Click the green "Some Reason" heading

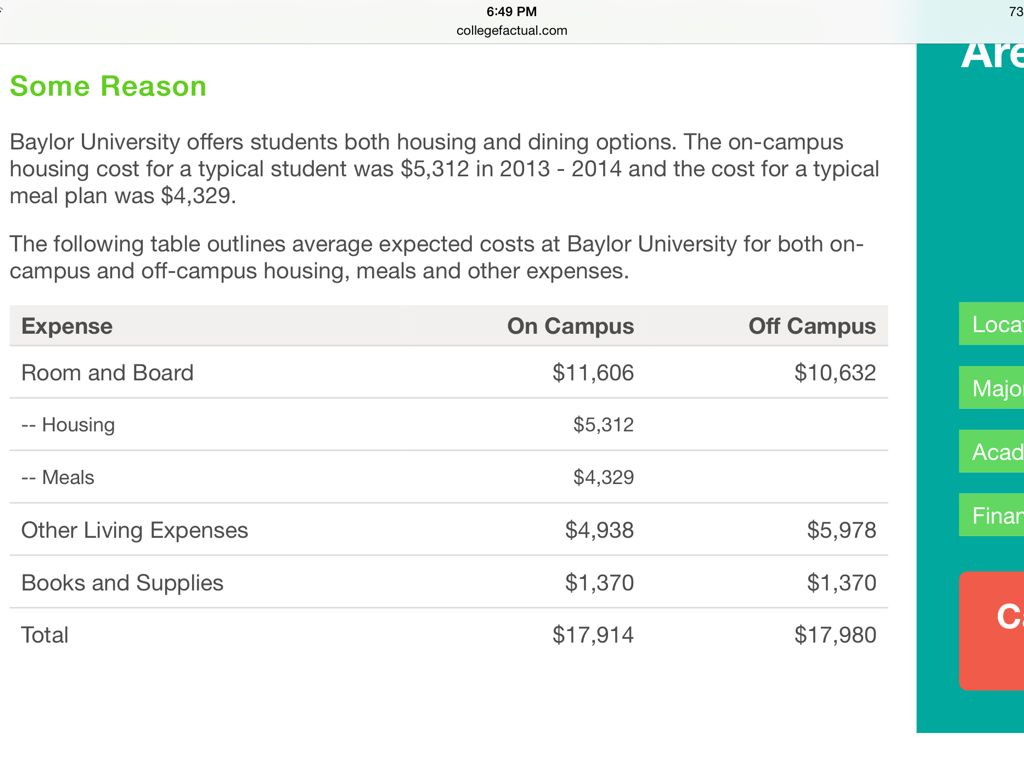(x=108, y=87)
